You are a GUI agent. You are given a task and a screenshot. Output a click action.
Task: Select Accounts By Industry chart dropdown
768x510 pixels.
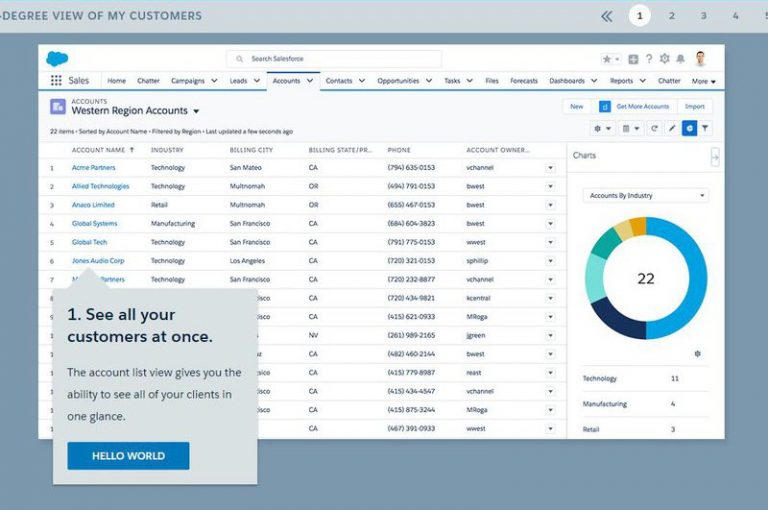[x=646, y=195]
